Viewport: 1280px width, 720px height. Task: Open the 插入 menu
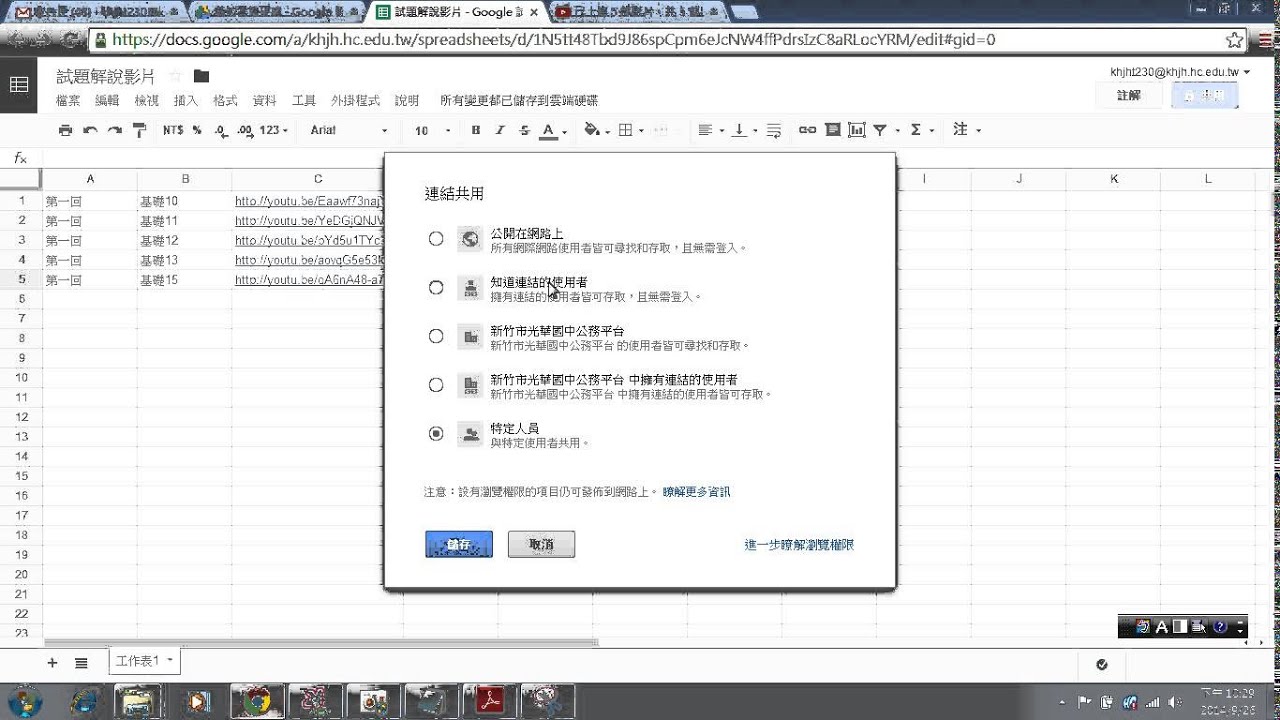(186, 101)
